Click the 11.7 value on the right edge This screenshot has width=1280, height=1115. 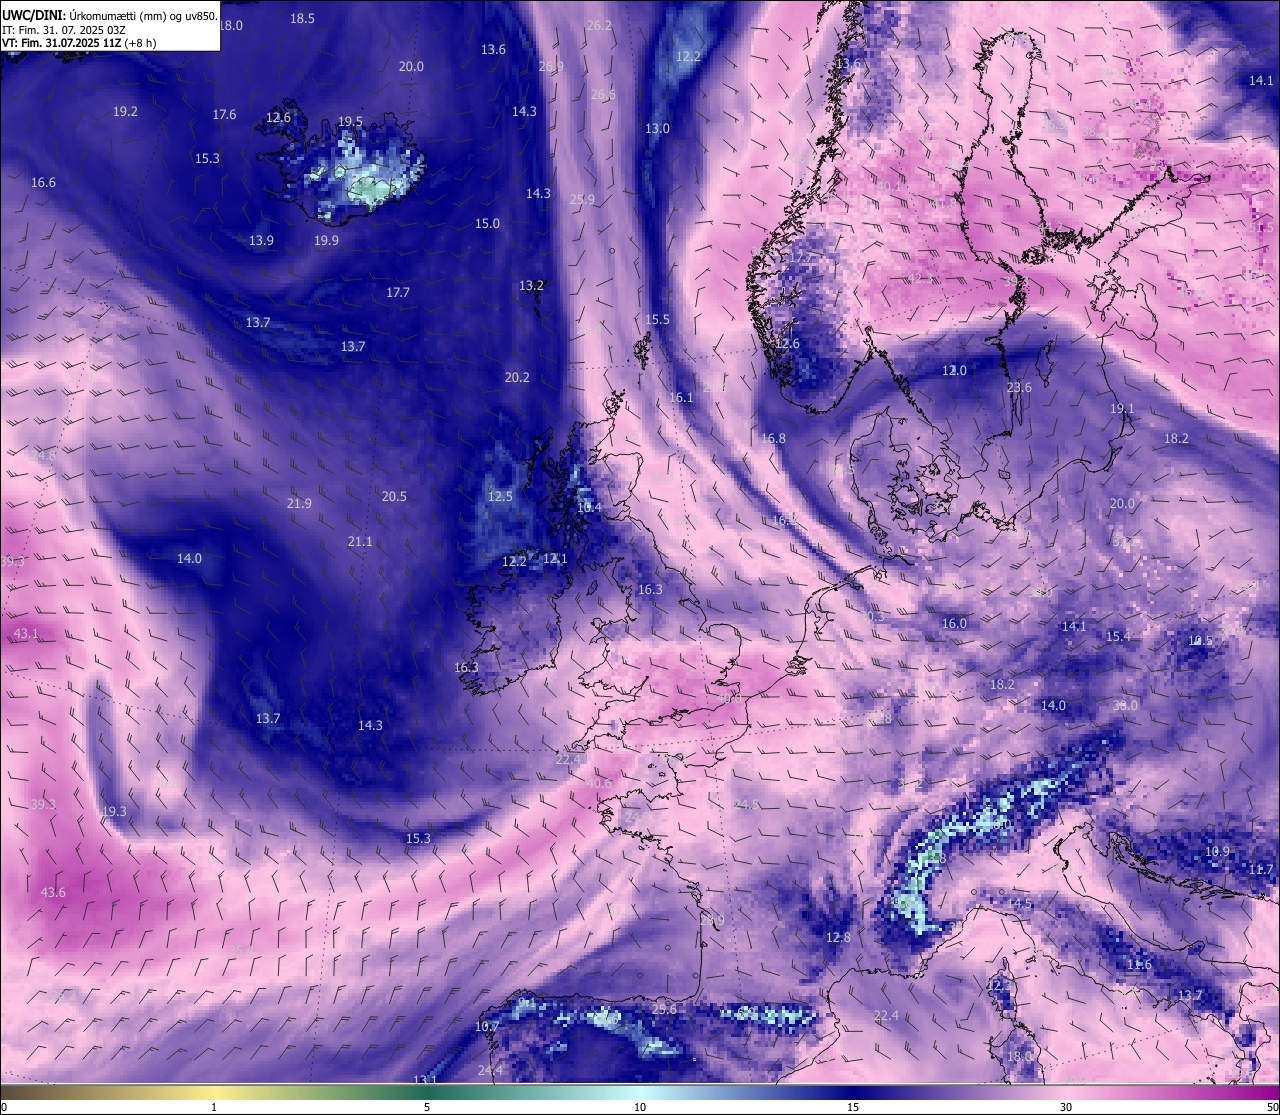pos(1261,869)
